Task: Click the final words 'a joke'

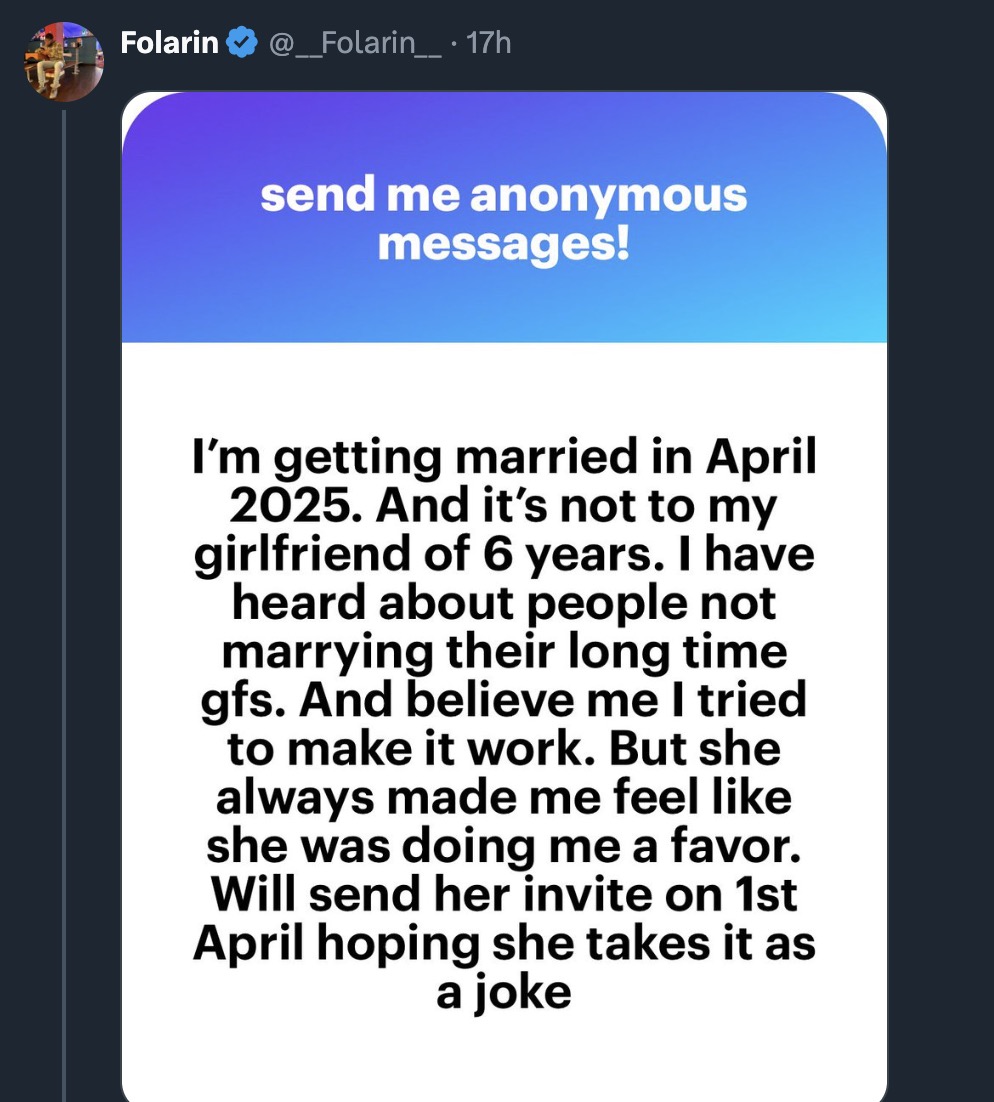Action: click(503, 992)
